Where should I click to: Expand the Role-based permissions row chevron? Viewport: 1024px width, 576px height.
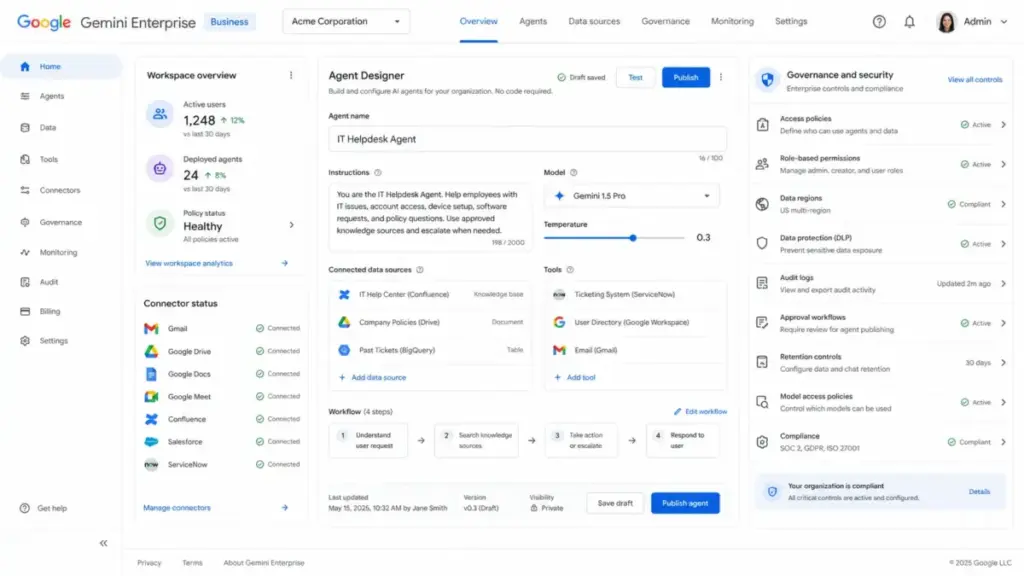pyautogui.click(x=1003, y=165)
